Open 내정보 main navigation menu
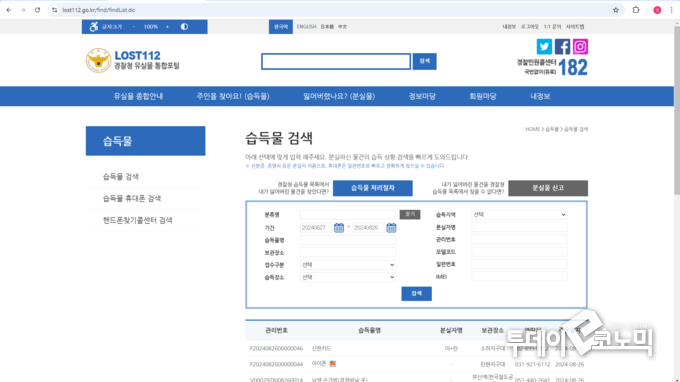680x382 pixels. coord(540,96)
